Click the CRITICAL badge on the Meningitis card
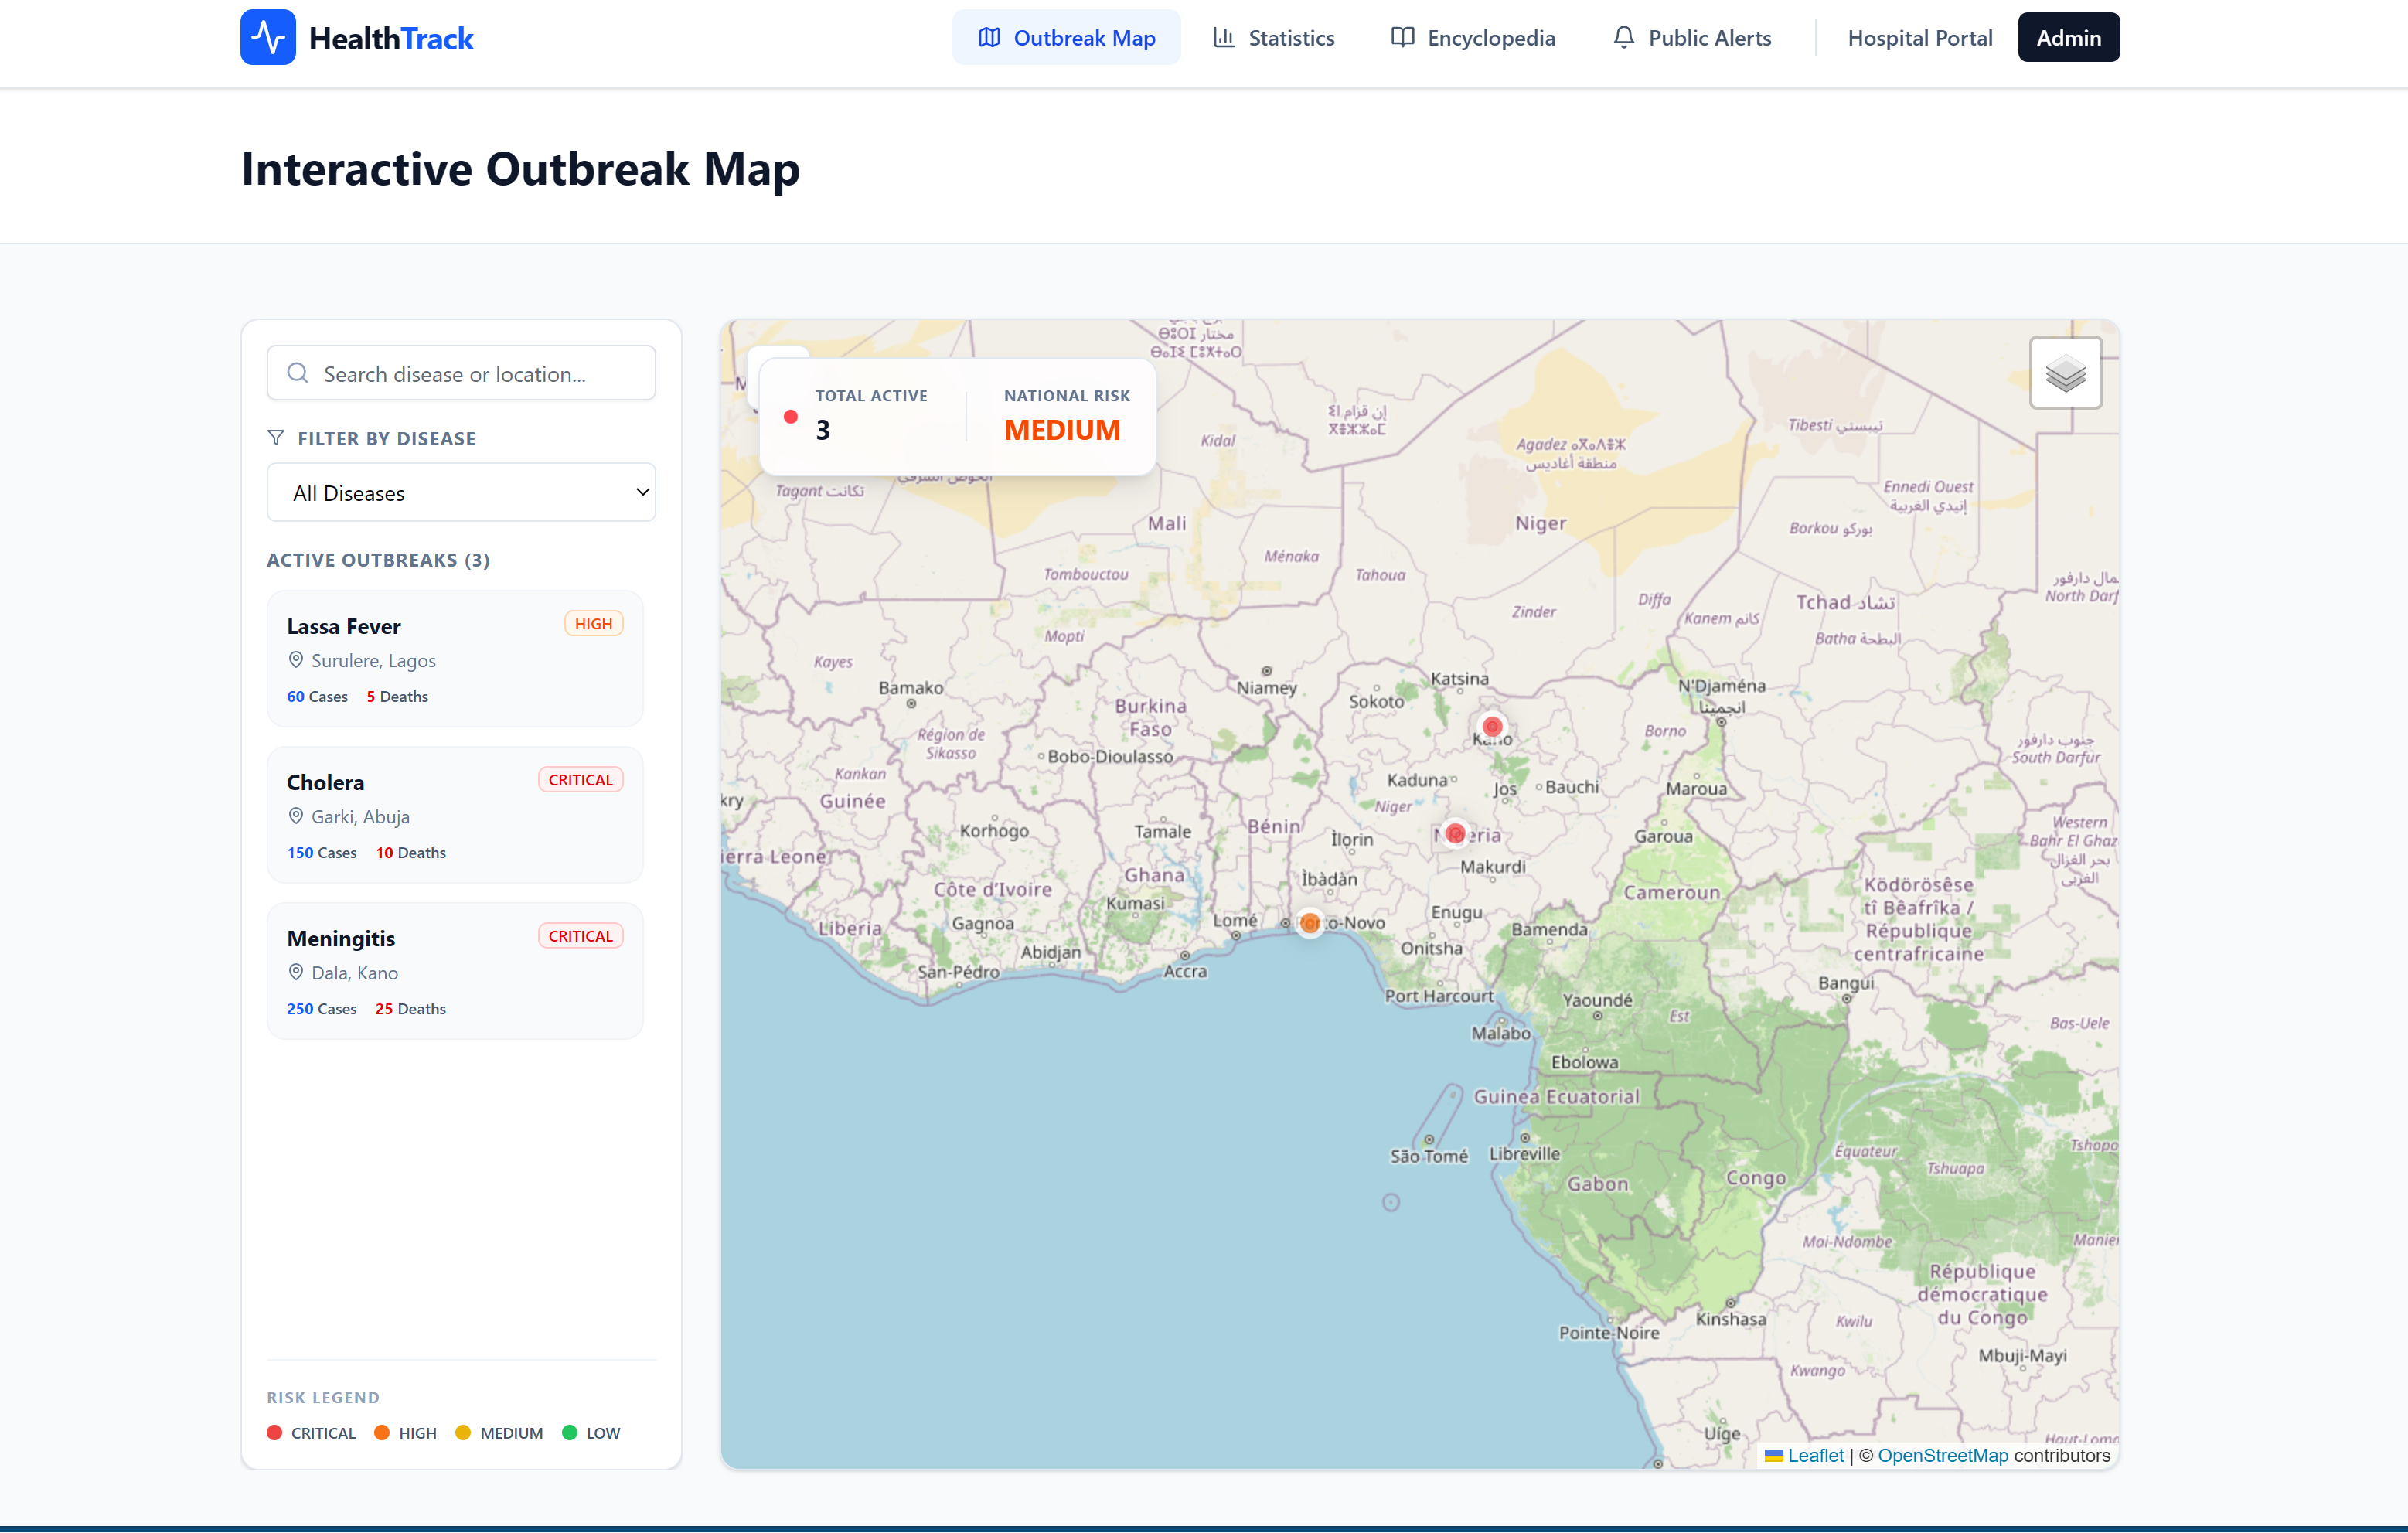This screenshot has width=2408, height=1533. [x=580, y=935]
